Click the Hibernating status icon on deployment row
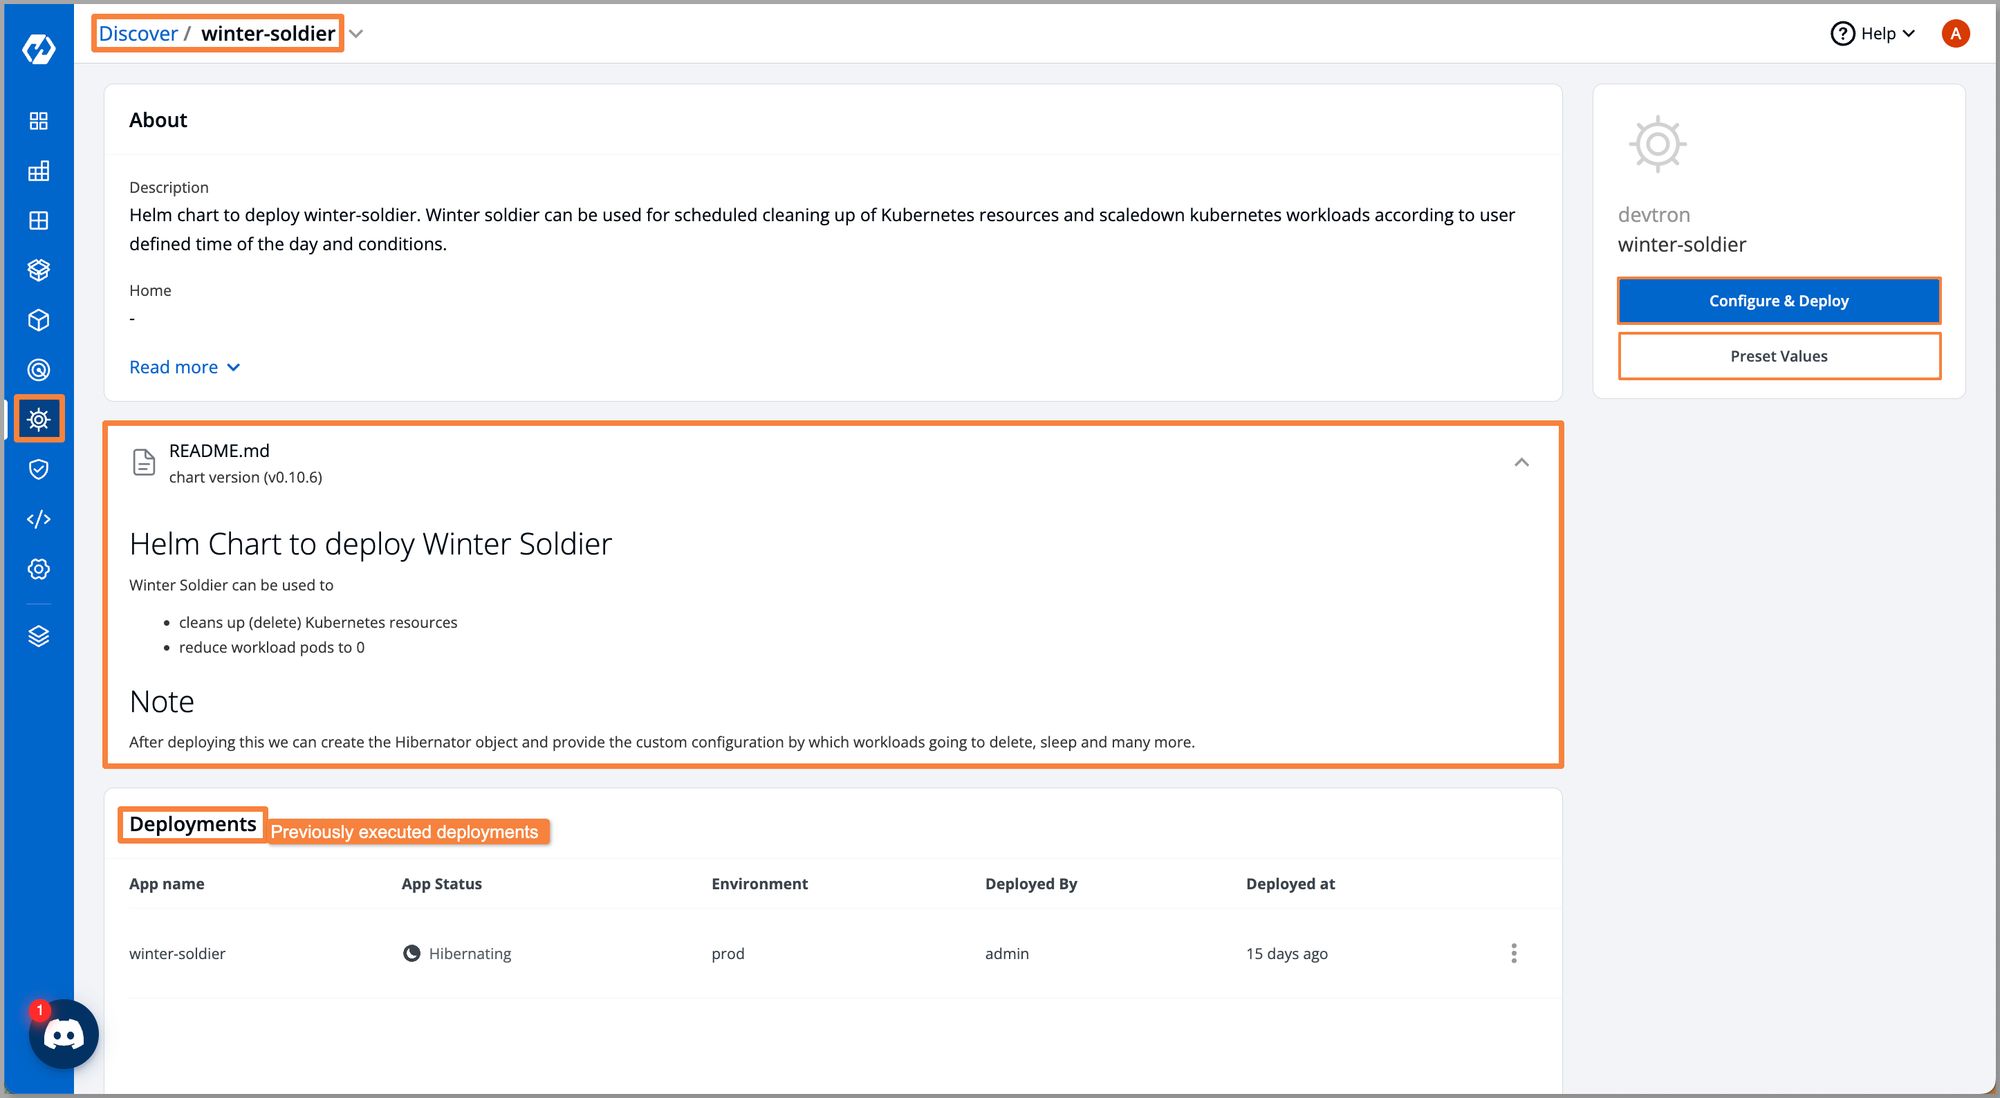Screen dimensions: 2000x1098 click(x=411, y=952)
